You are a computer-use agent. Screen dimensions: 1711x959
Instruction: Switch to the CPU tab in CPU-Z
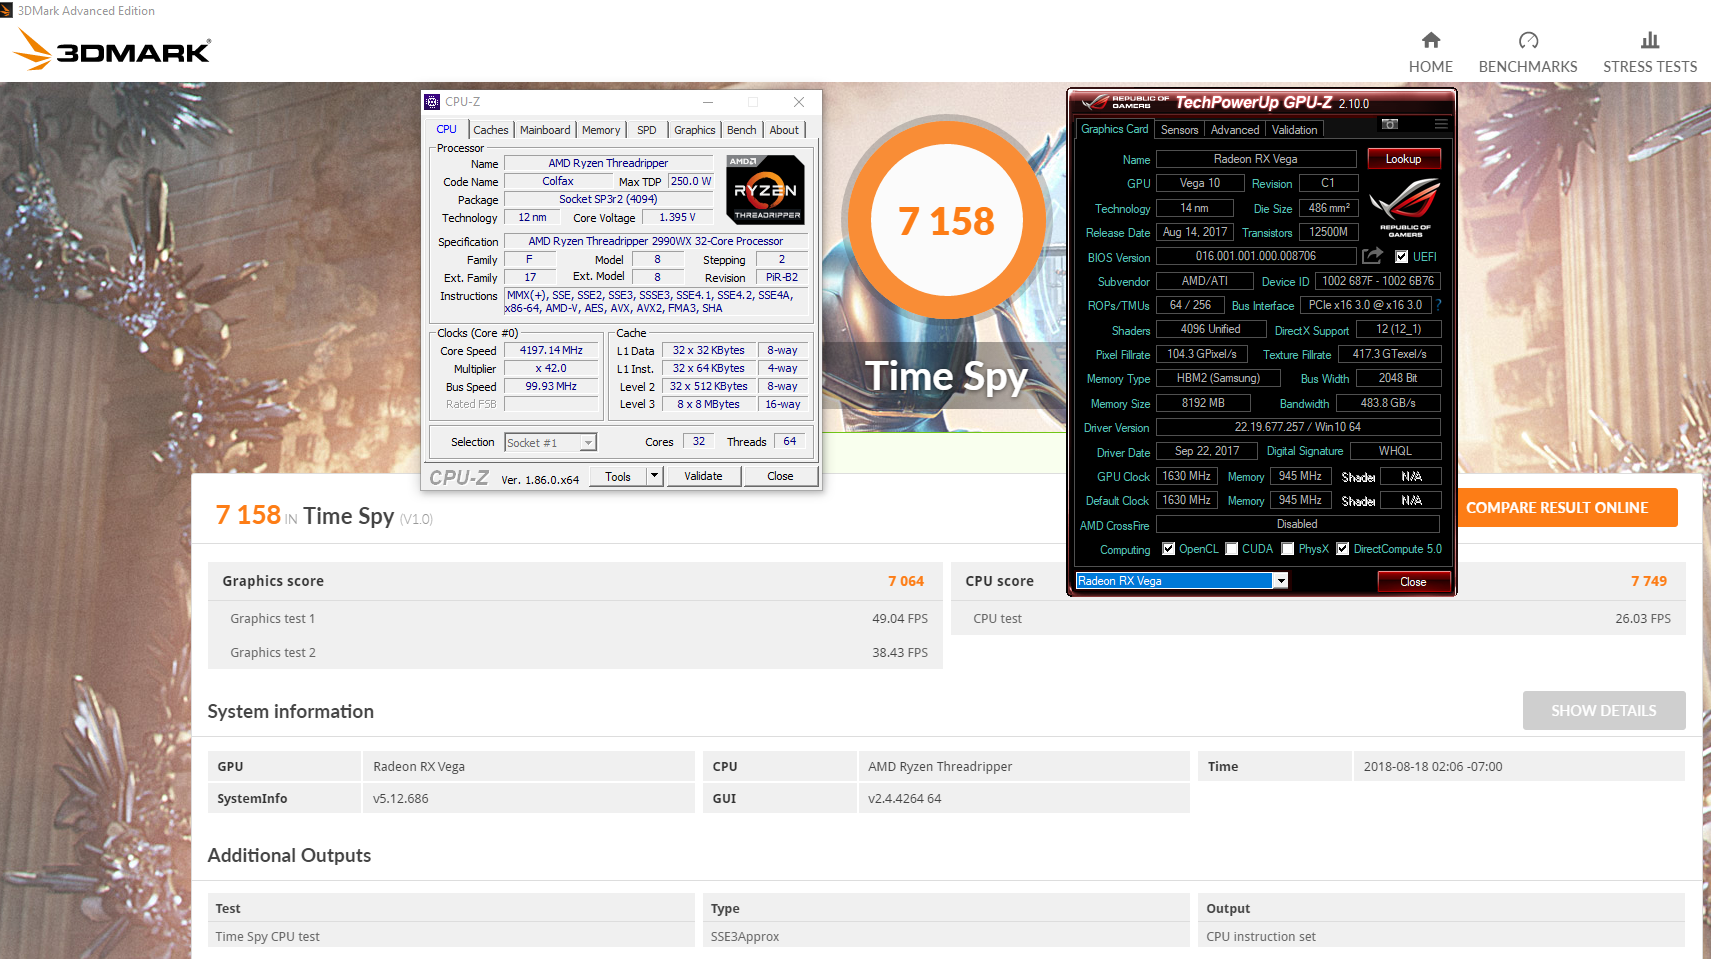point(446,130)
